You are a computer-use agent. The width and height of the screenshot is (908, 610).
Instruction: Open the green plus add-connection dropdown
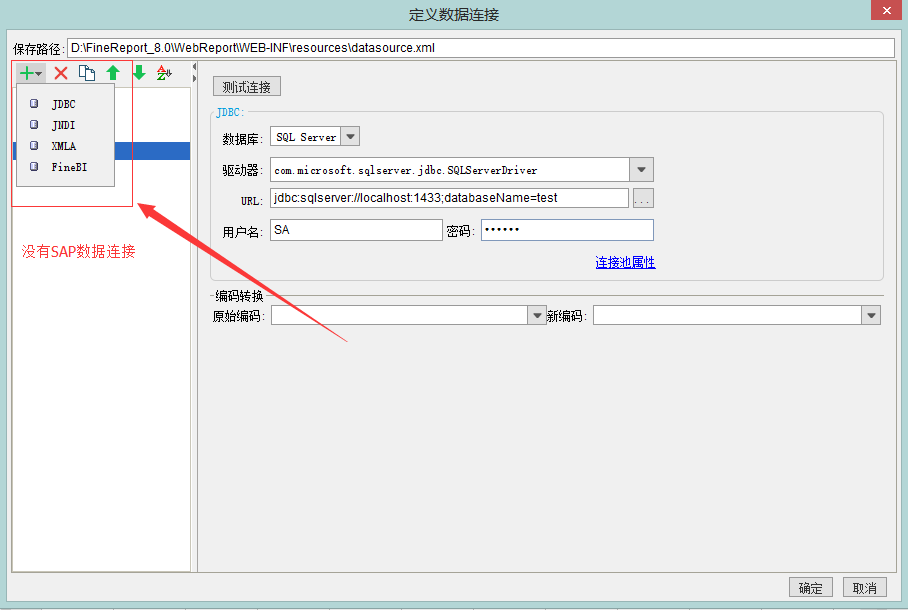[31, 74]
